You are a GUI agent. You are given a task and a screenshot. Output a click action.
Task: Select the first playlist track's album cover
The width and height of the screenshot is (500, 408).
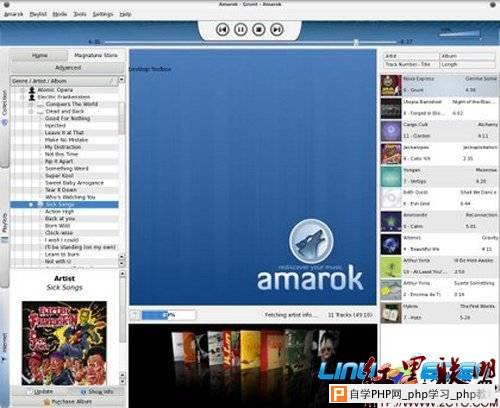pos(391,85)
